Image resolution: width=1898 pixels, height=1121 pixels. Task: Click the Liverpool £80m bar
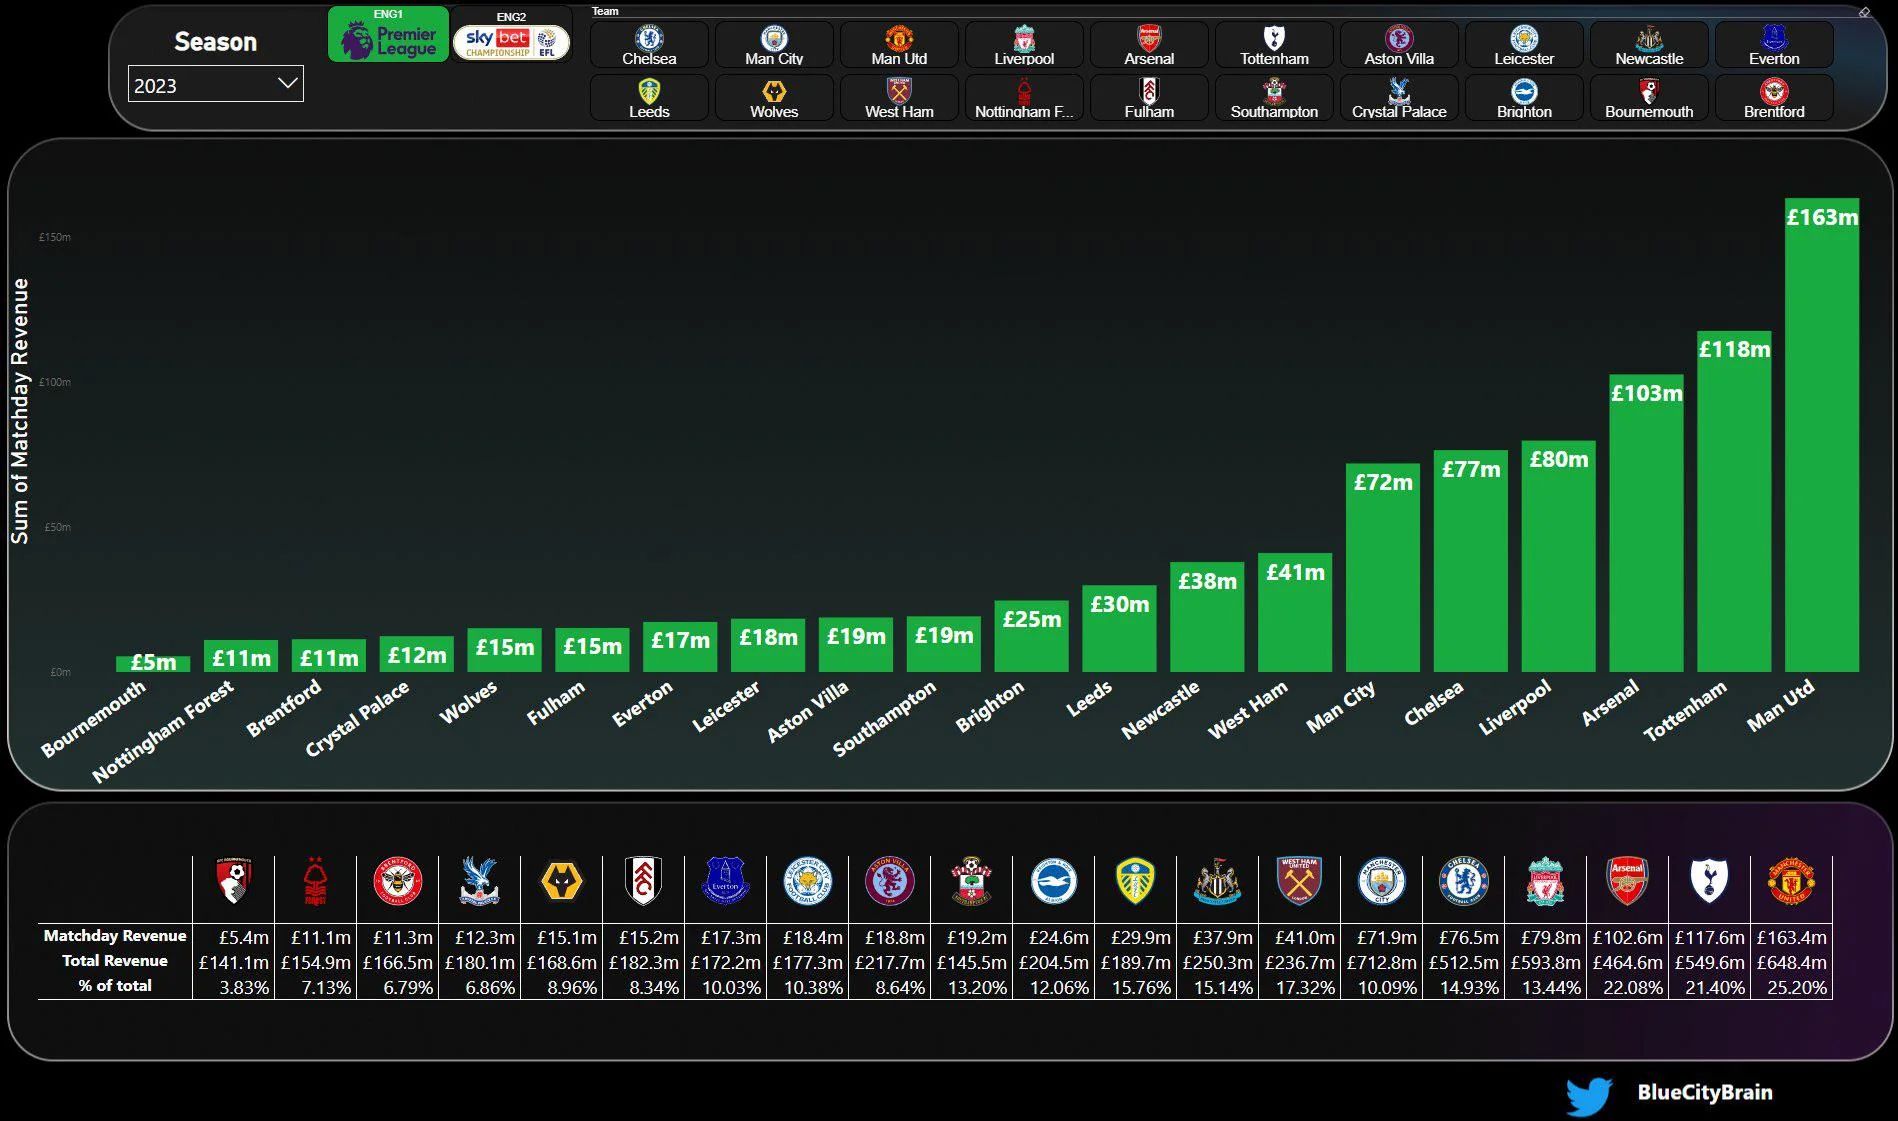tap(1558, 556)
